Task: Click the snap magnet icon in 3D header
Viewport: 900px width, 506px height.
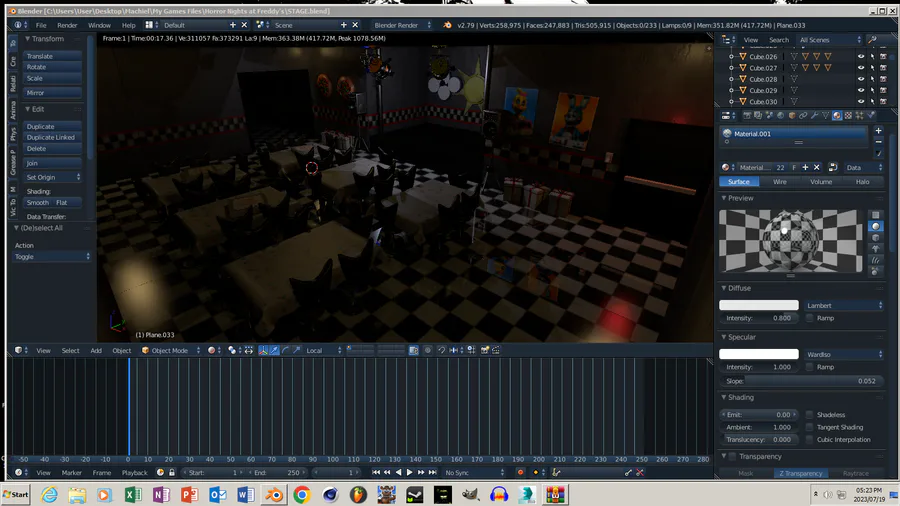Action: tap(442, 350)
